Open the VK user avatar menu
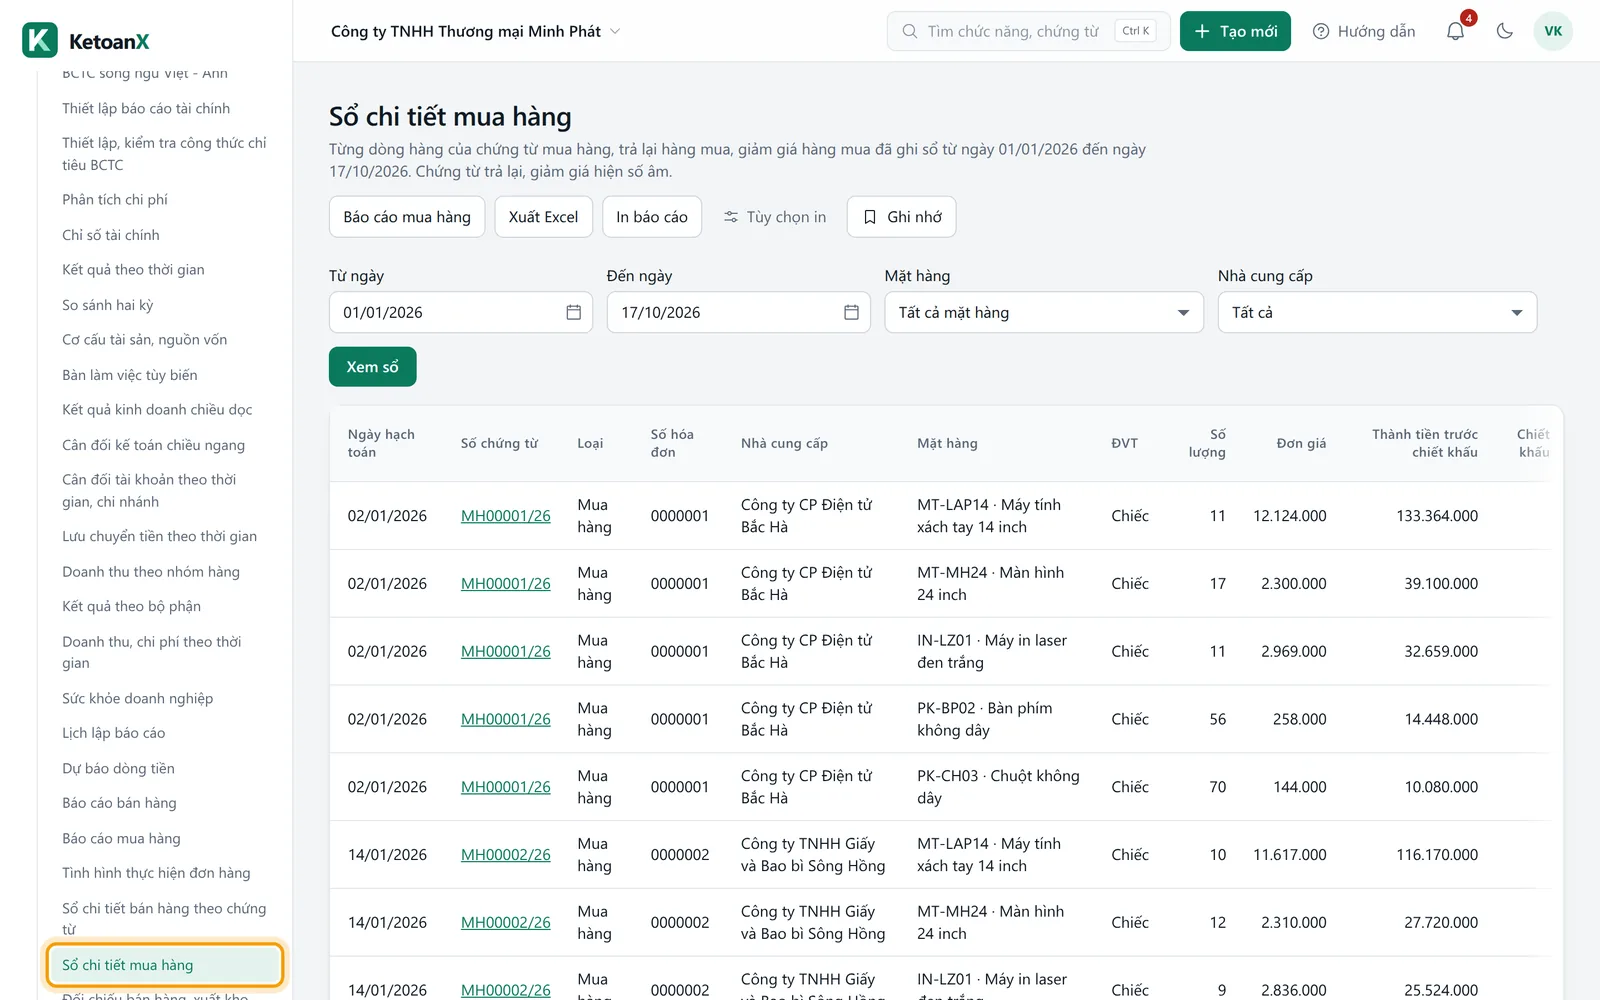Viewport: 1600px width, 1000px height. coord(1553,31)
